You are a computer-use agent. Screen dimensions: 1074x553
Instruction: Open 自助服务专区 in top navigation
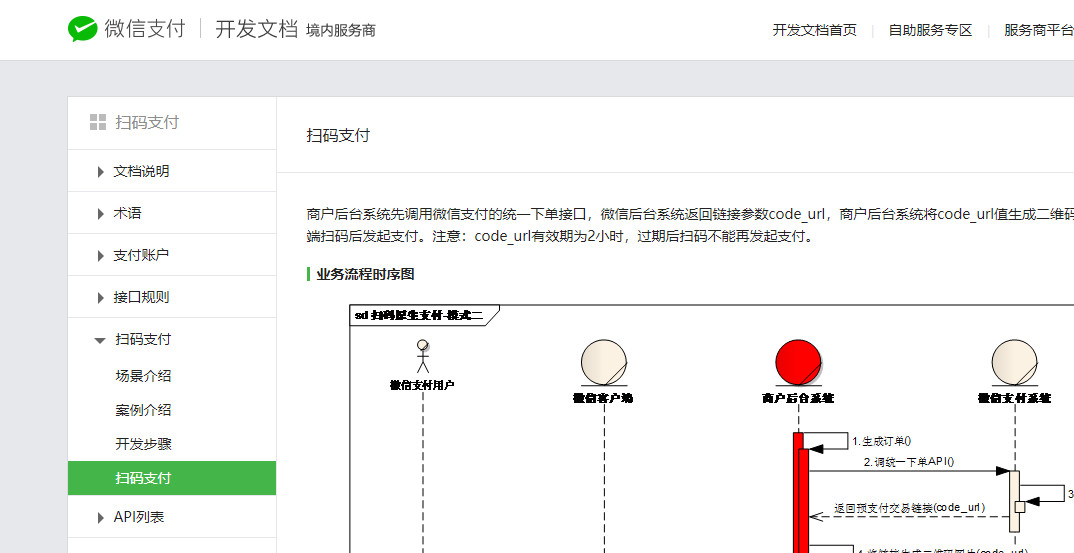point(930,30)
